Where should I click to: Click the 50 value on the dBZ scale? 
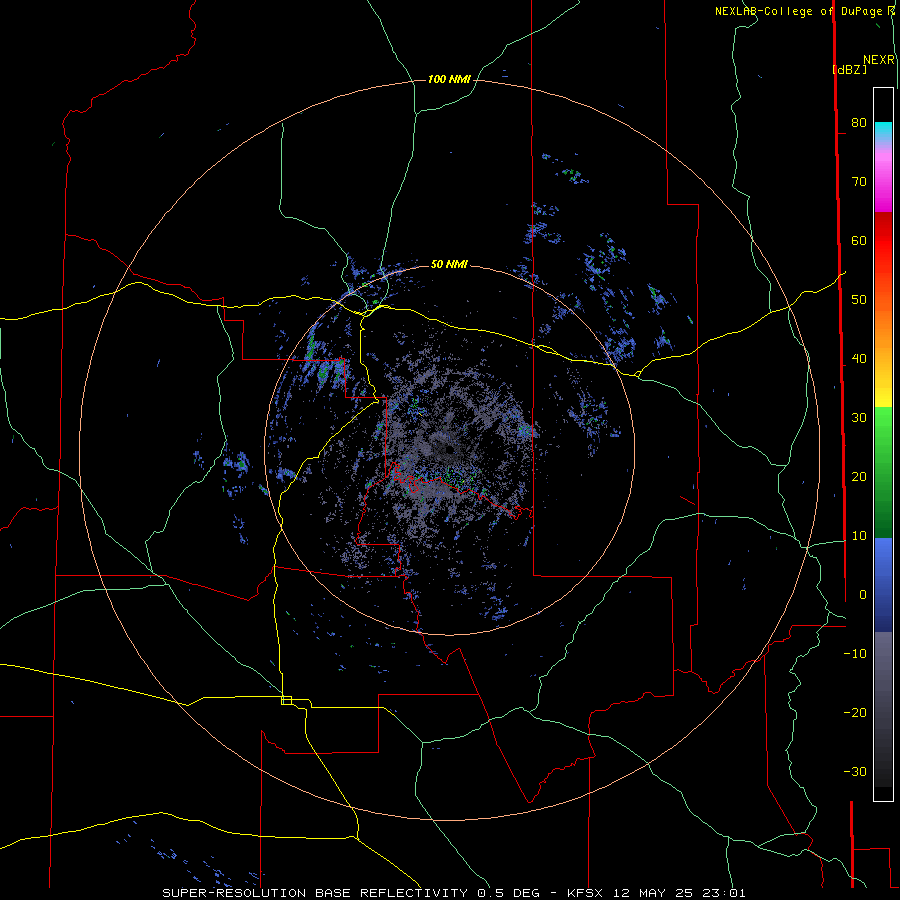coord(859,300)
